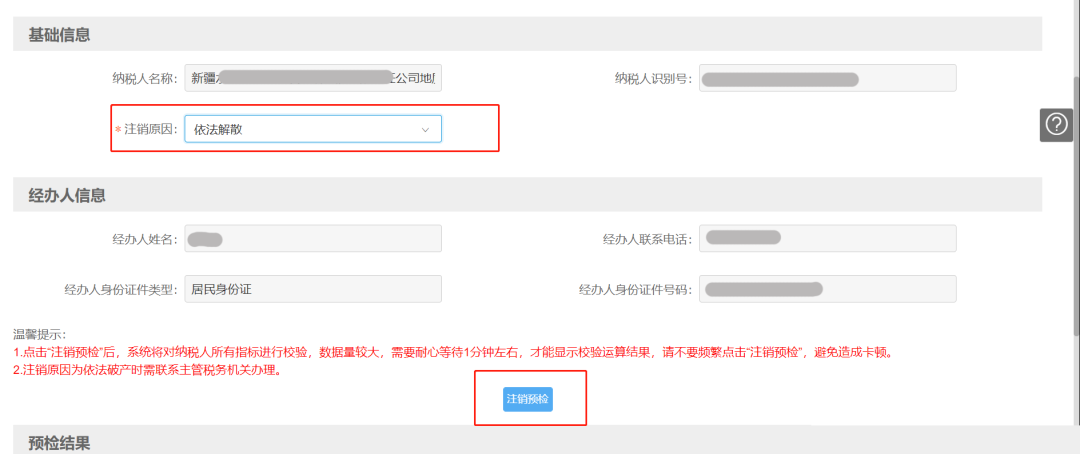Click the question mark help icon
The image size is (1080, 454).
pyautogui.click(x=1056, y=124)
